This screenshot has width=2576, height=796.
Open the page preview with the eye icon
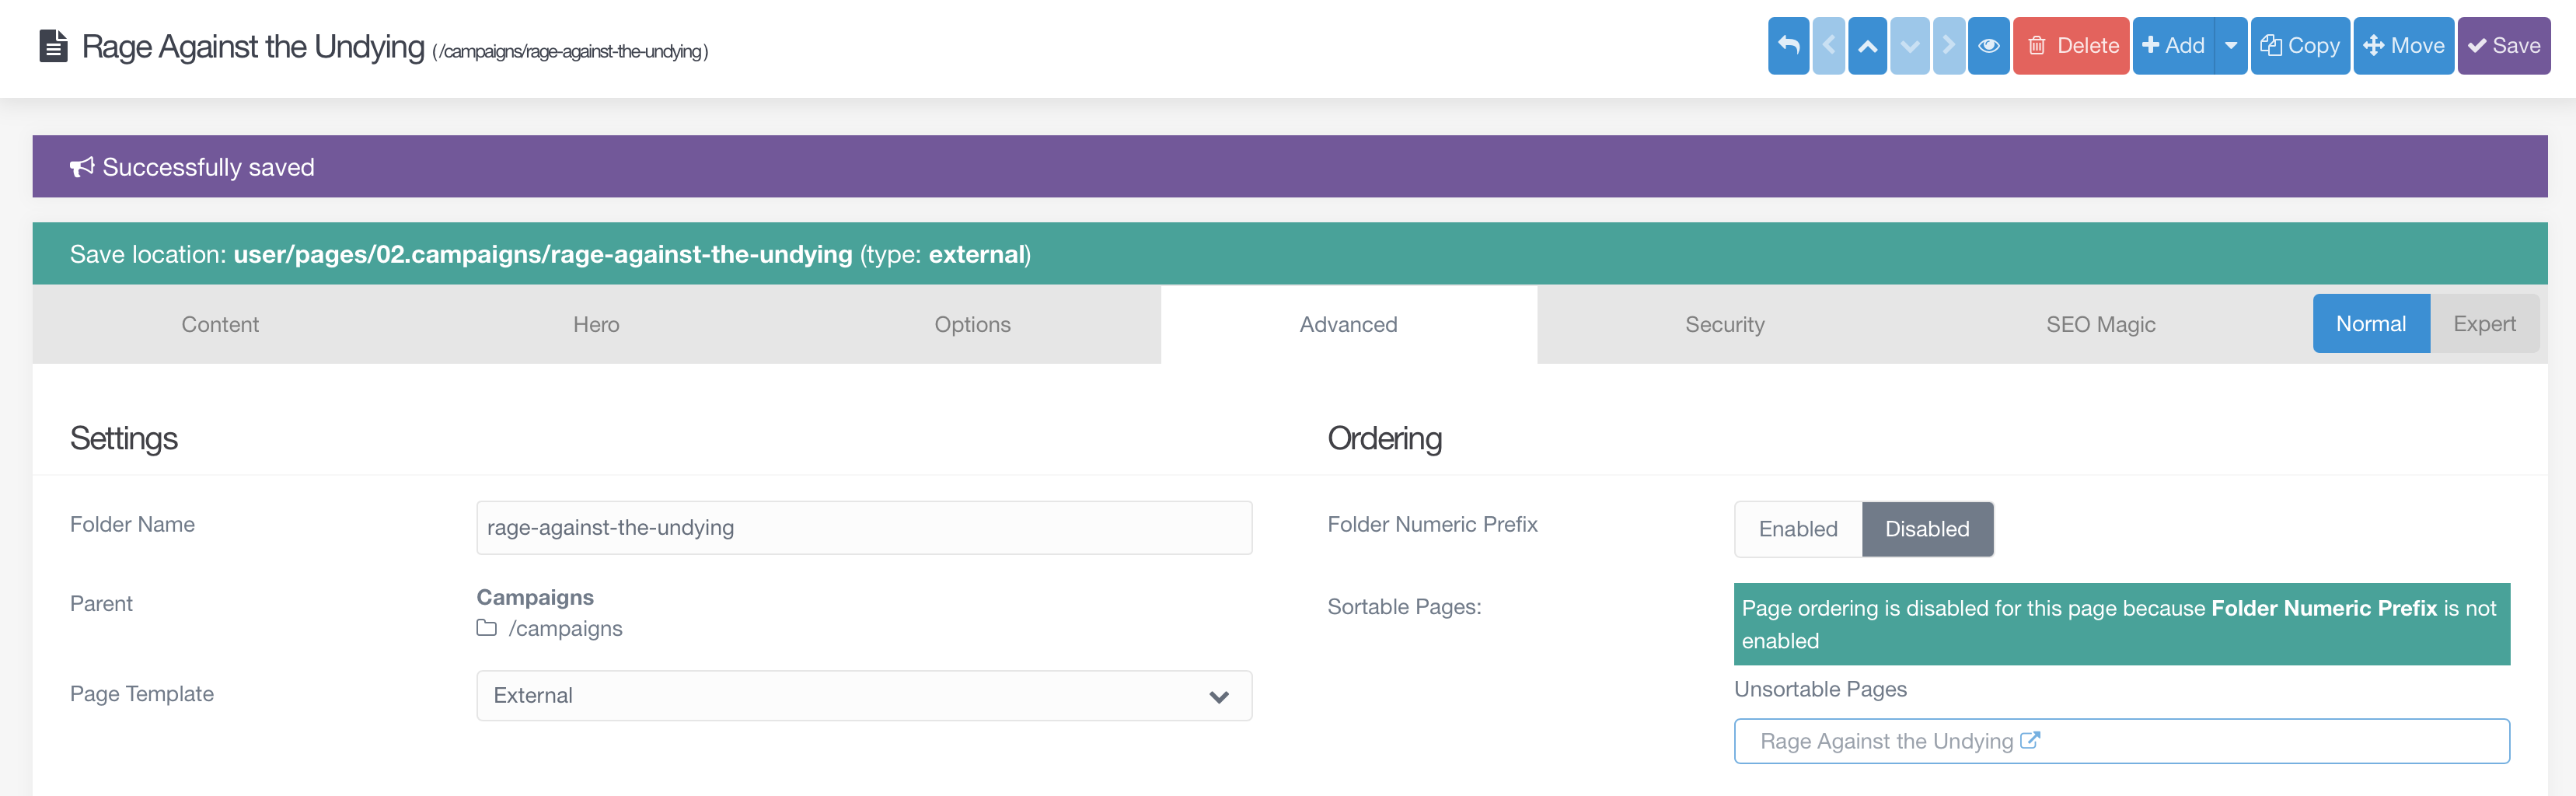coord(1989,45)
